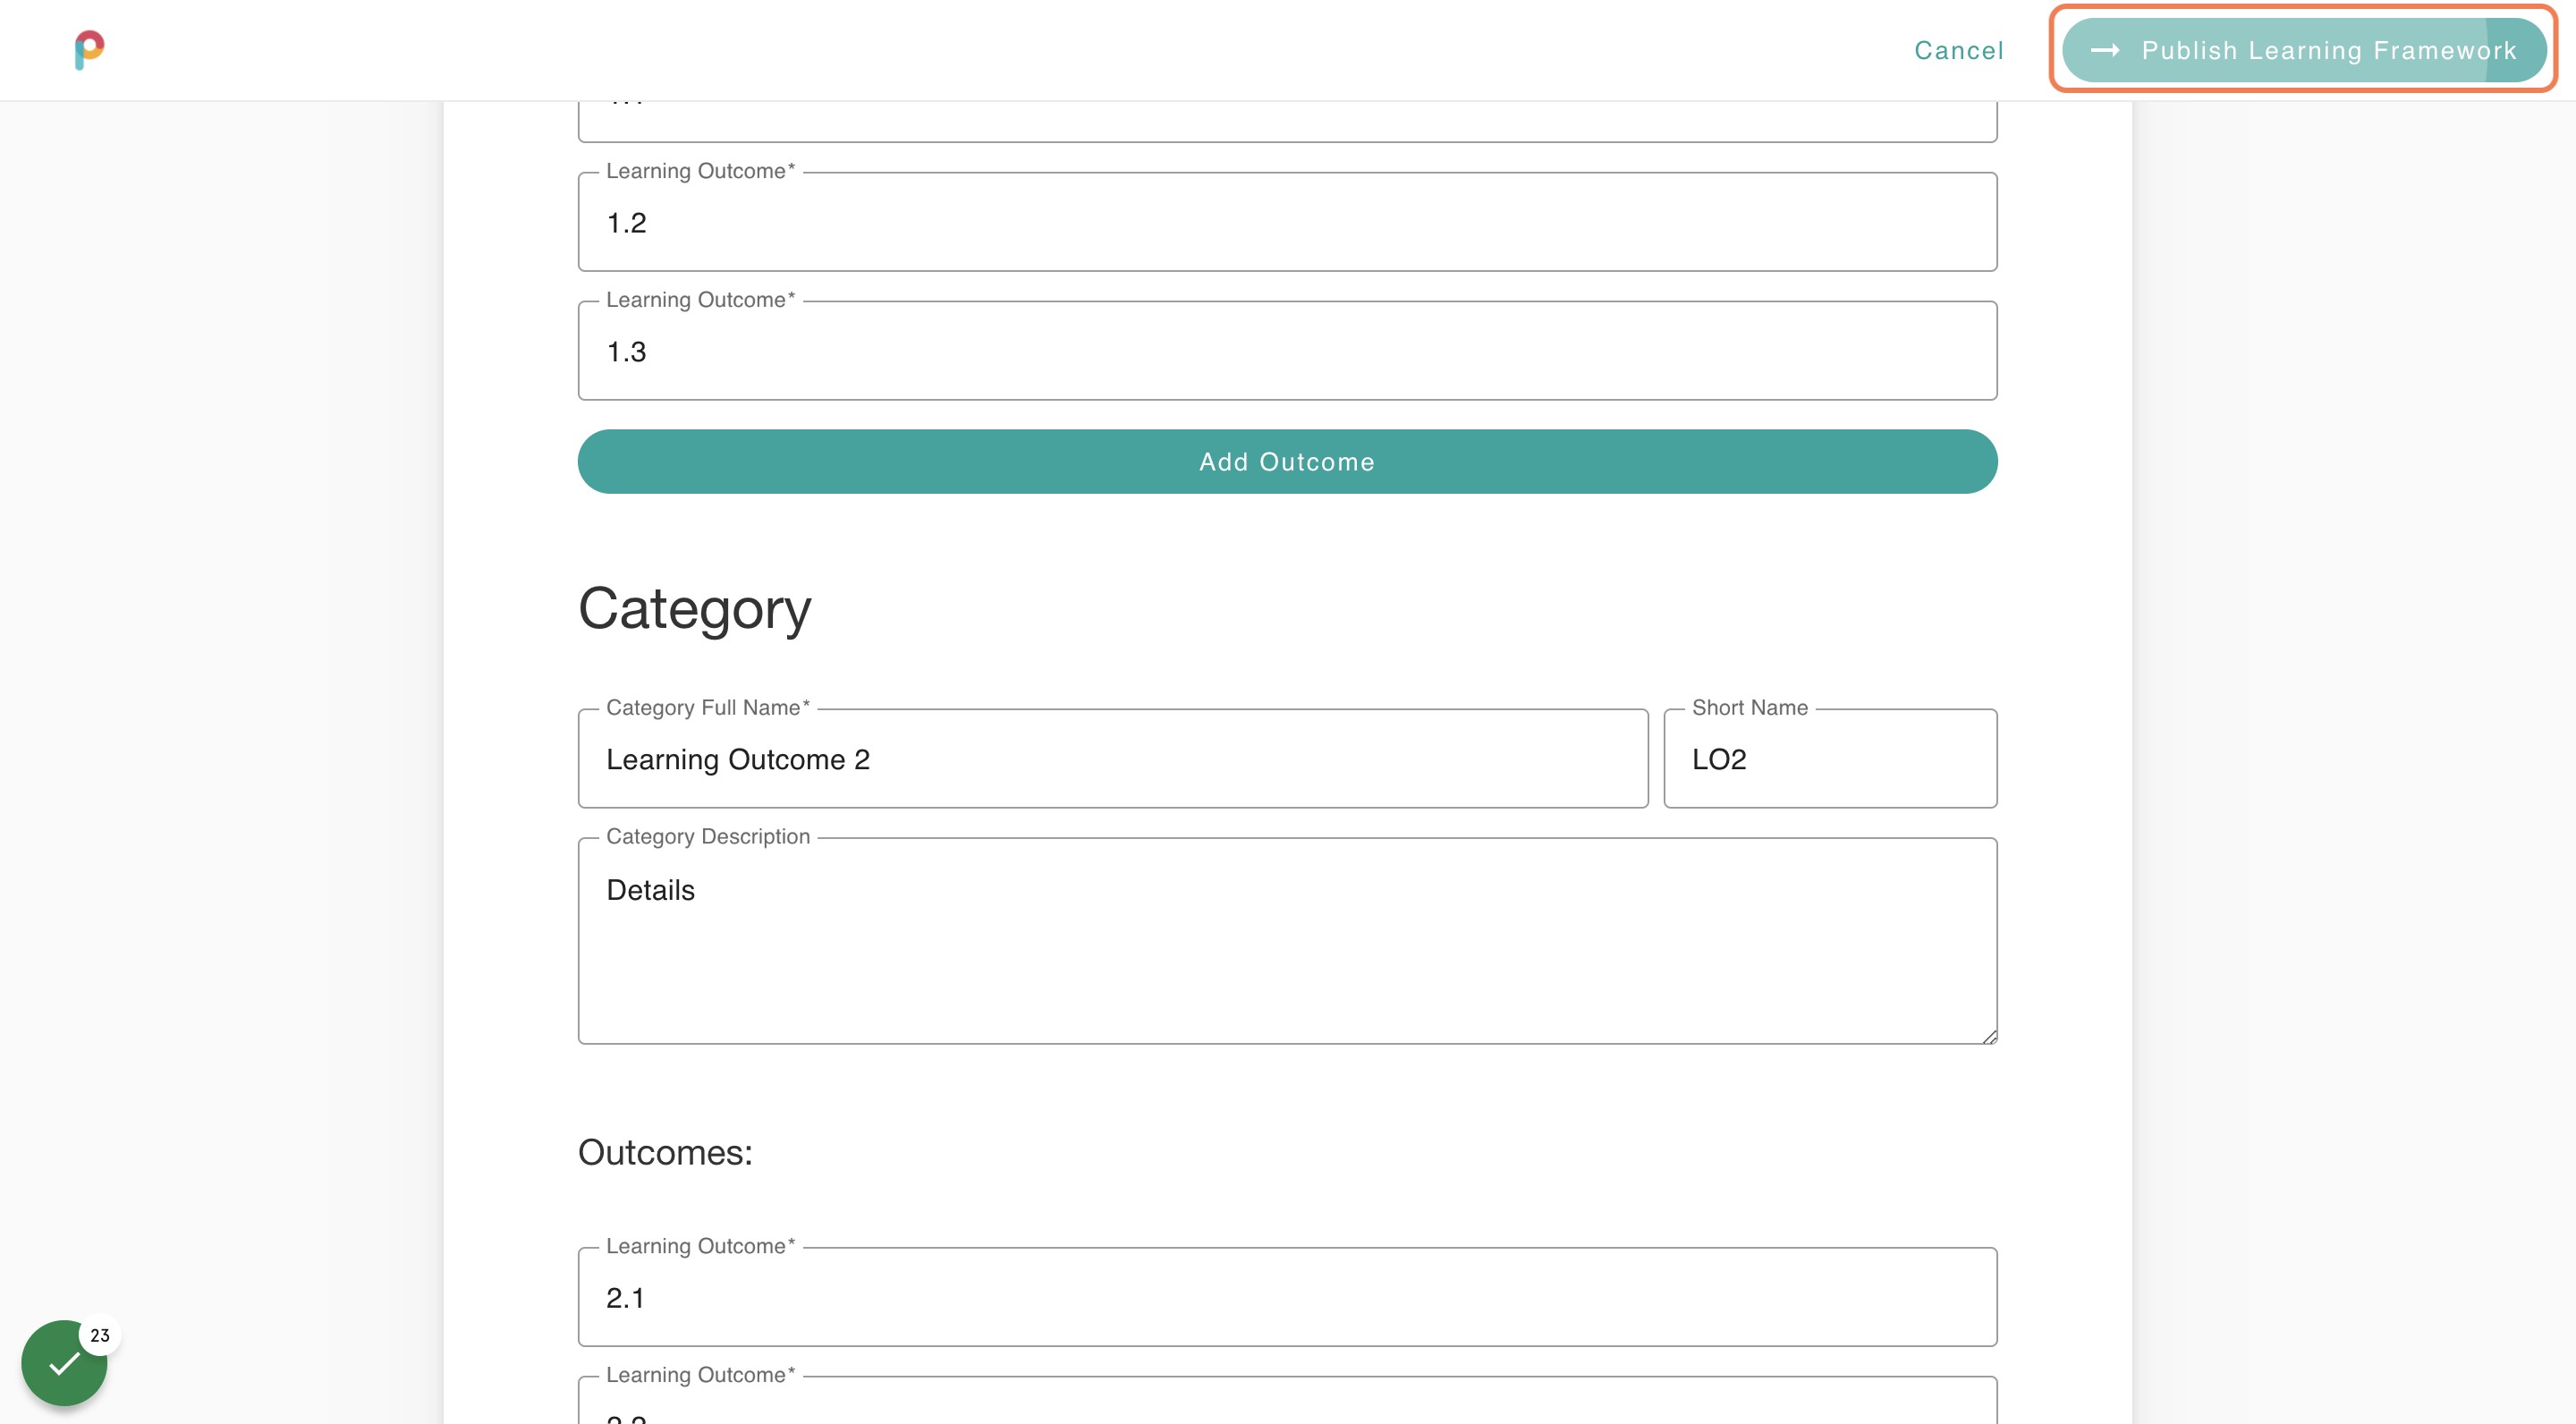Click the Outcomes: label
2576x1424 pixels.
coord(664,1152)
